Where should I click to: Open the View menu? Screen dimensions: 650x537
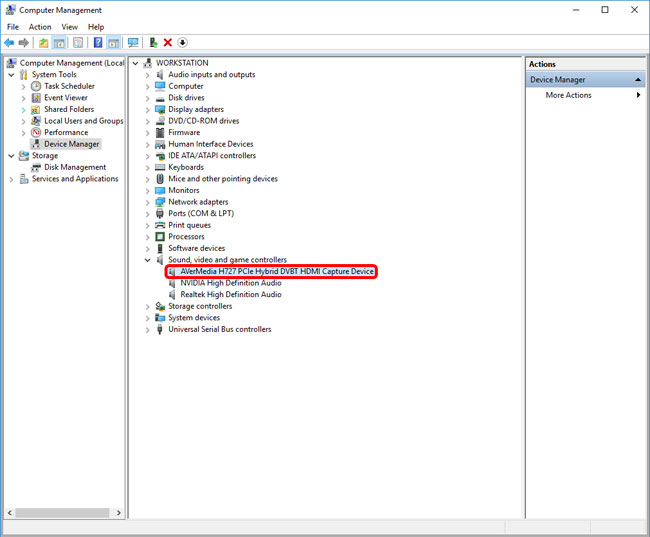point(69,27)
